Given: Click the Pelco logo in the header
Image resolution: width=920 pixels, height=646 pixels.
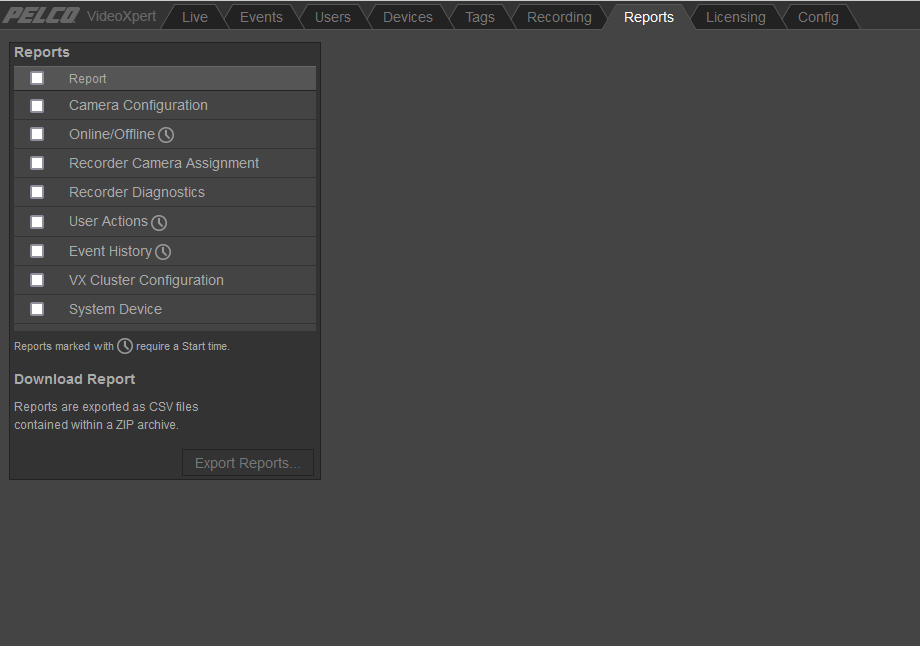Looking at the screenshot, I should [x=40, y=15].
